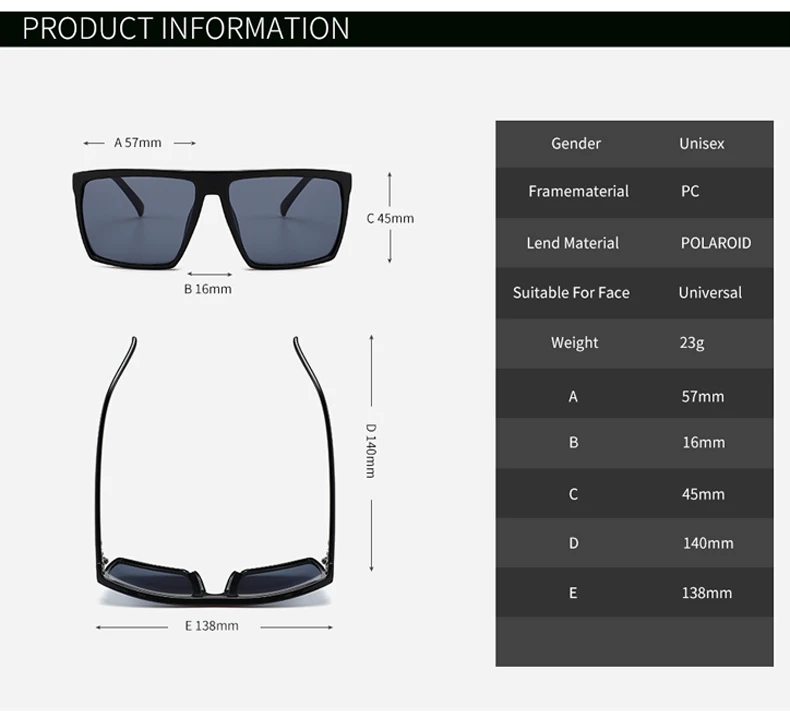
Task: Select the Weight table cell
Action: click(x=574, y=343)
